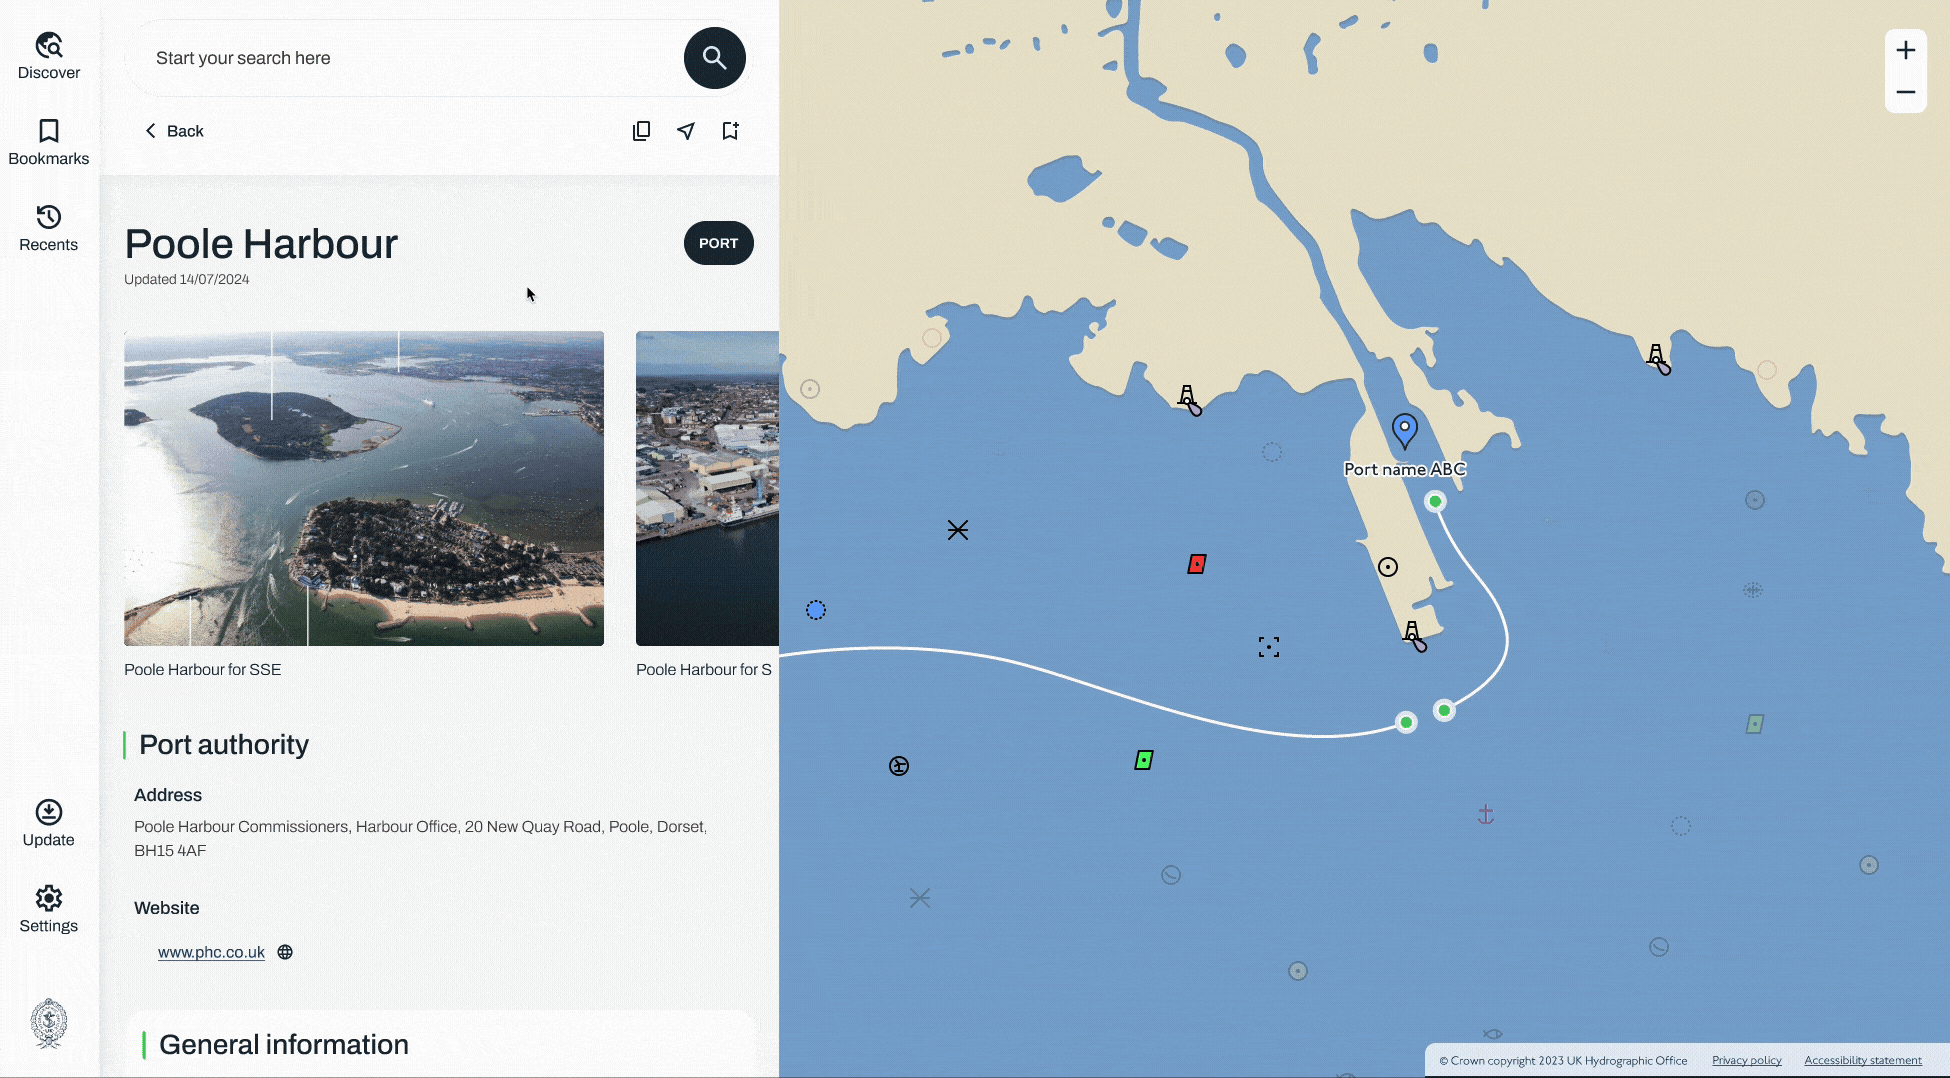Run a search with the magnifier button
The width and height of the screenshot is (1950, 1078).
click(x=713, y=58)
